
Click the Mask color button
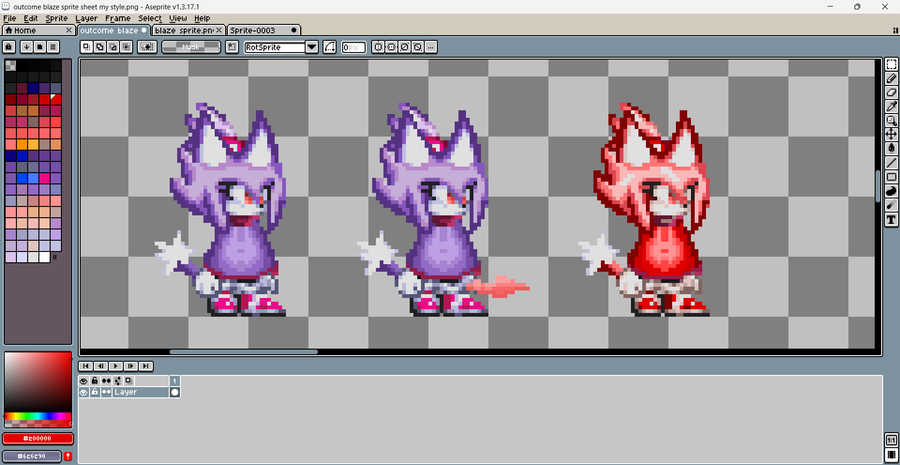[x=191, y=47]
